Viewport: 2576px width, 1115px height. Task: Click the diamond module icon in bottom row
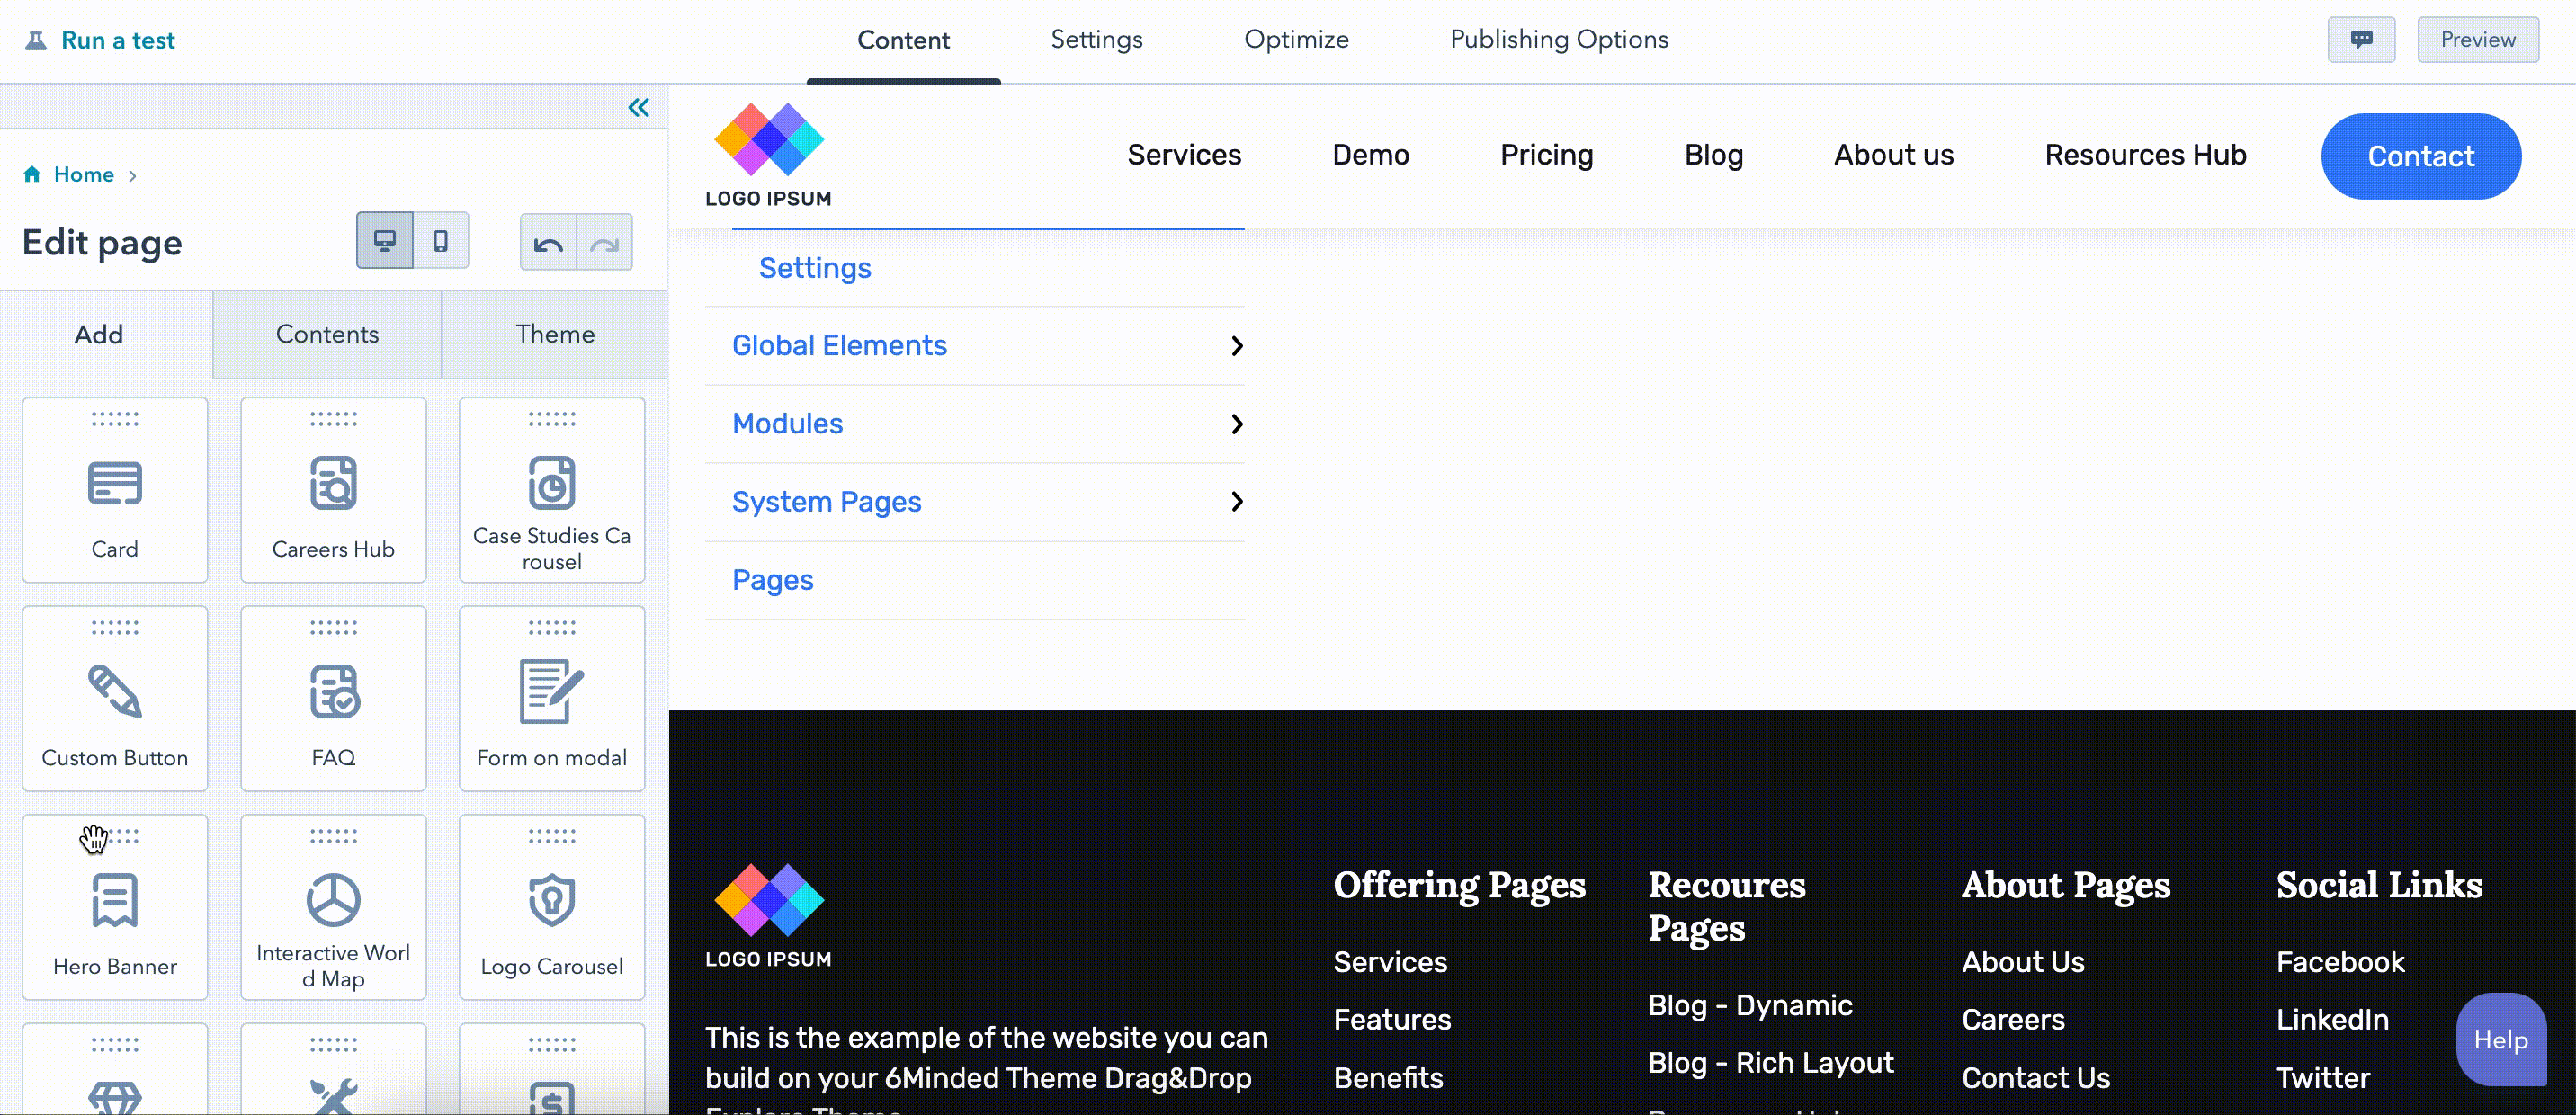click(x=115, y=1097)
